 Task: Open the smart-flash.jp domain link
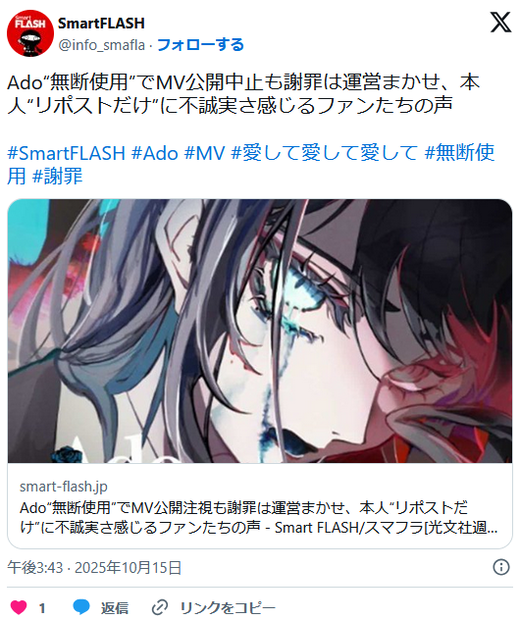click(64, 486)
